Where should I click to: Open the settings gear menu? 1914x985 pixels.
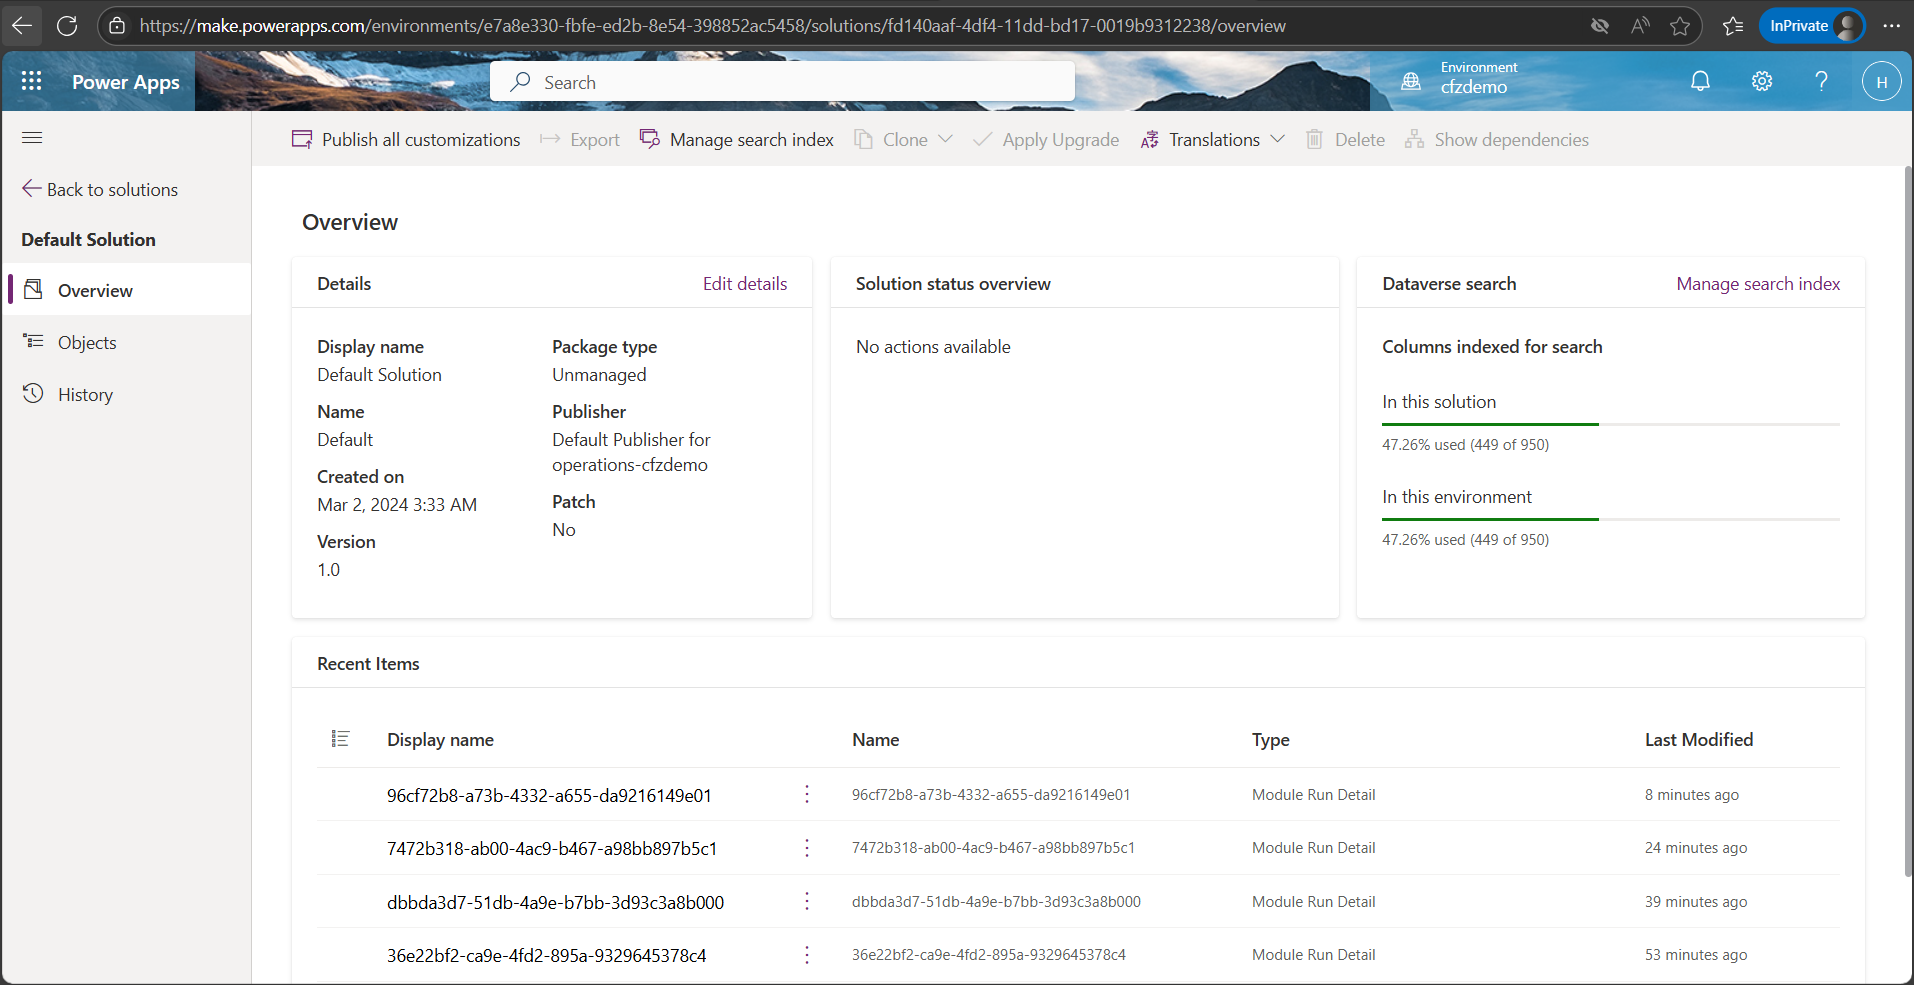point(1762,82)
